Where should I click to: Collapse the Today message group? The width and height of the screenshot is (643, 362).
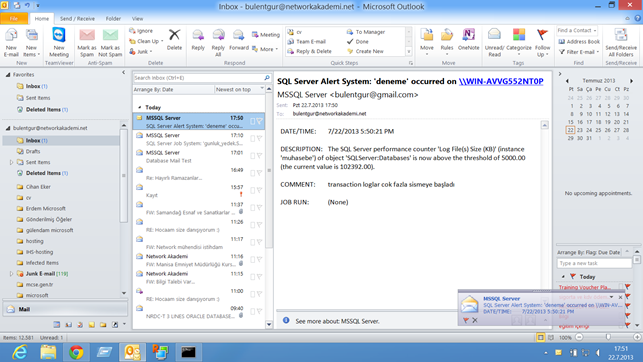point(140,107)
